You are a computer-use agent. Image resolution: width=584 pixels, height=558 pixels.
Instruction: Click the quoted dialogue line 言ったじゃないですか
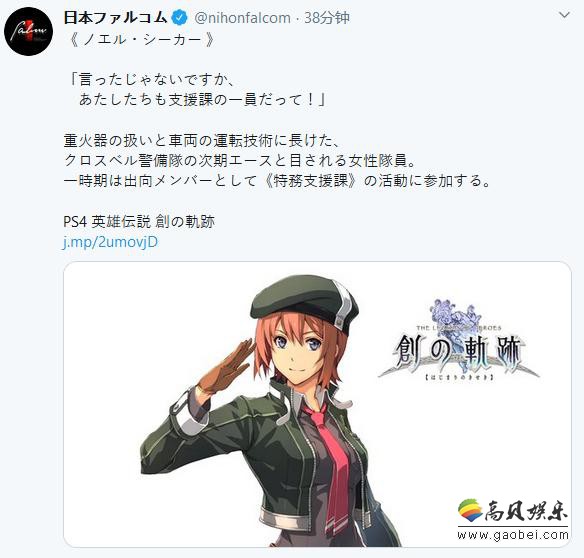pyautogui.click(x=152, y=79)
